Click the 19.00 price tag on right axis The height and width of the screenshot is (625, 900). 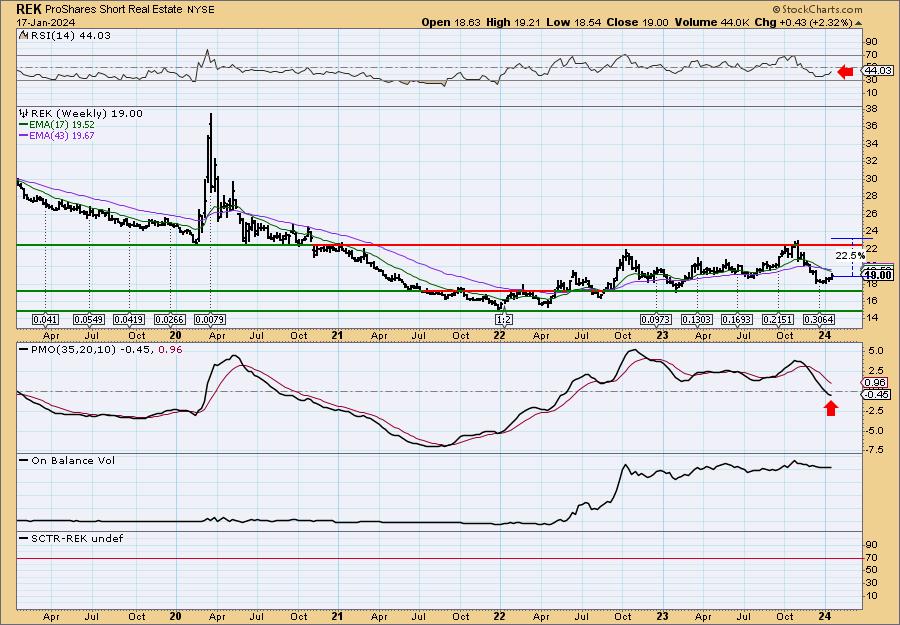click(878, 276)
